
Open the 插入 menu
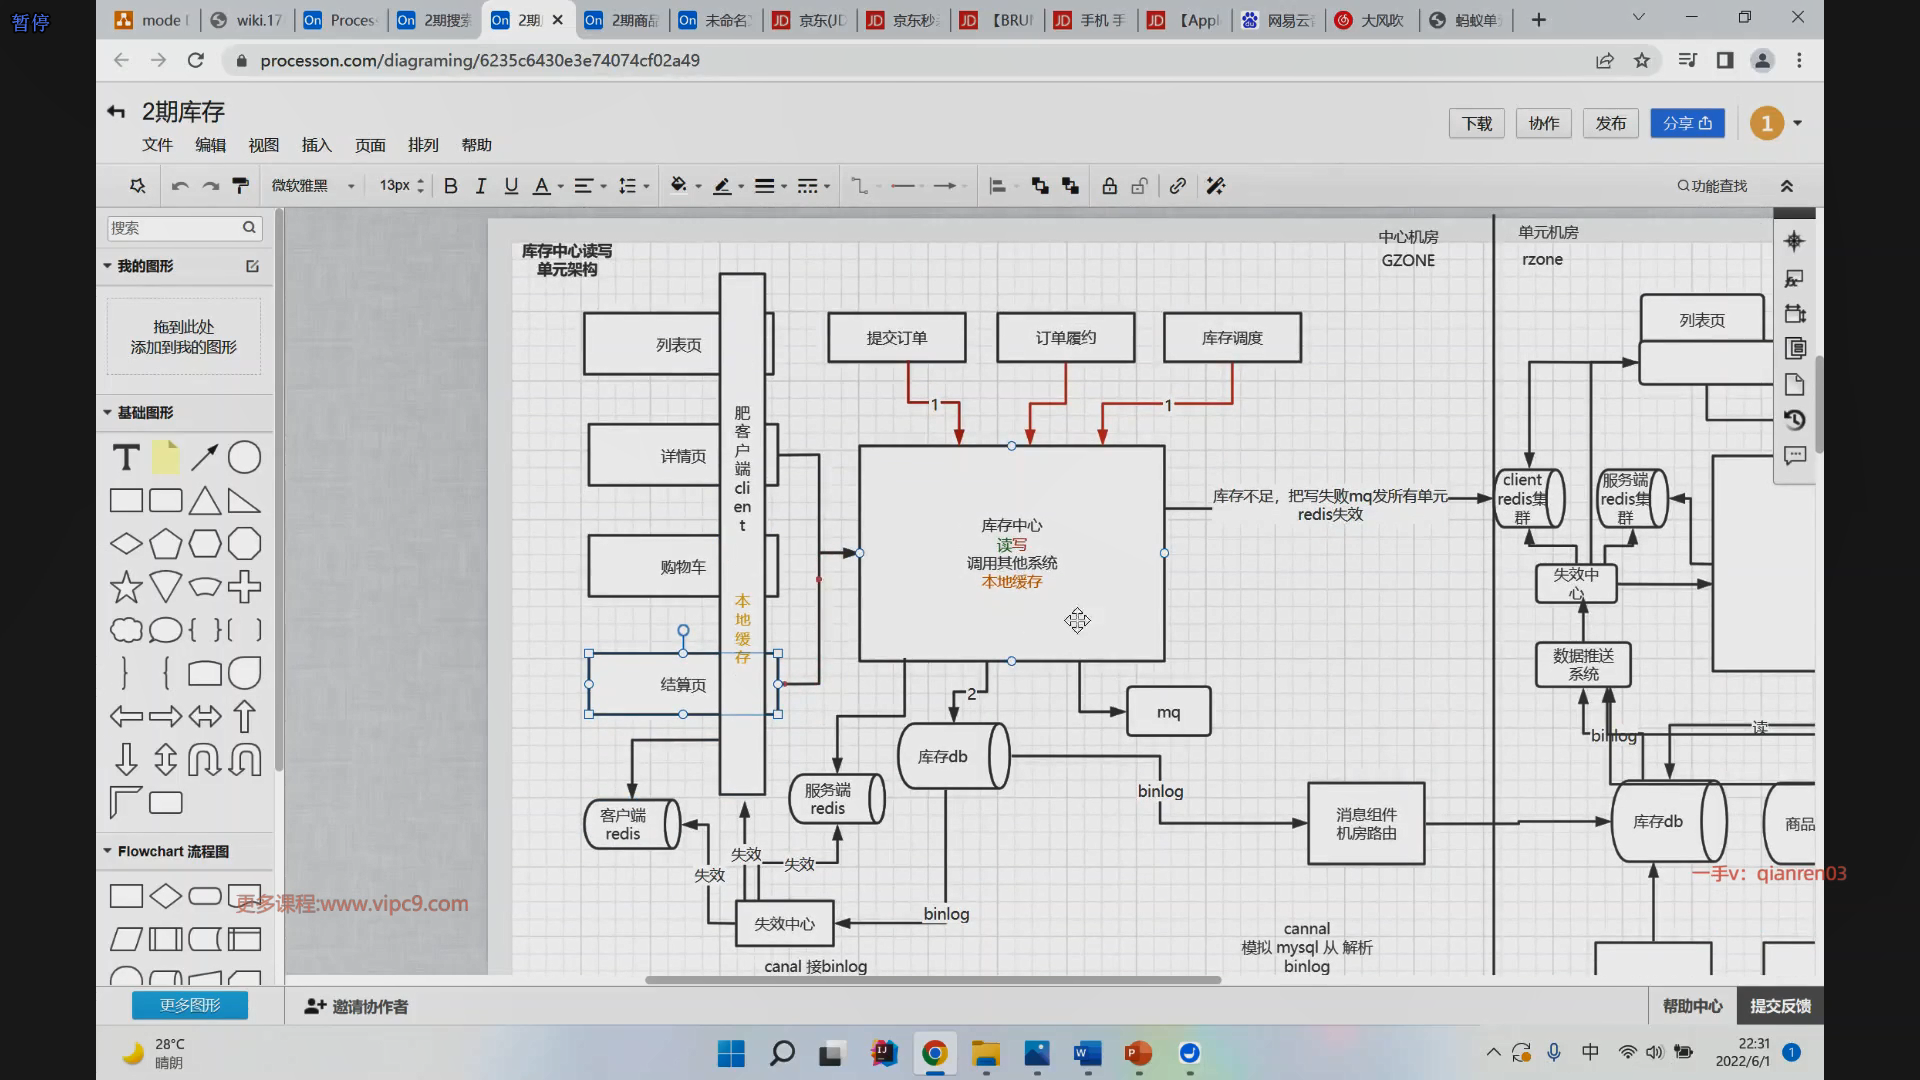(x=316, y=145)
